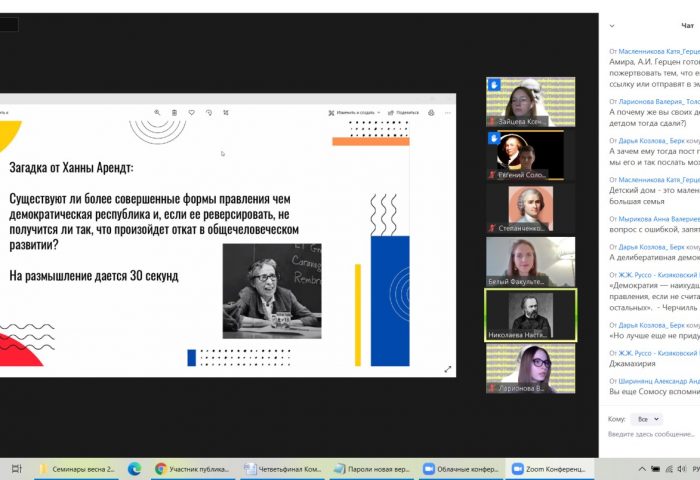Screen dimensions: 700x480
Task: Switch to 'Семинары весна' folder in taskbar
Action: coord(78,468)
